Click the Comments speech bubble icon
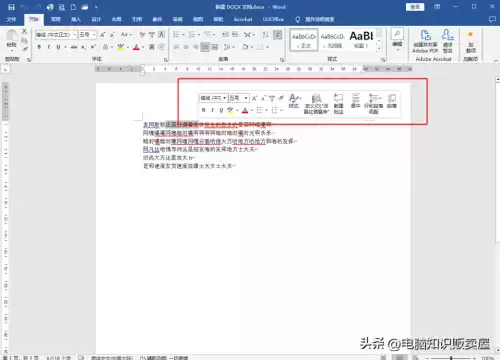This screenshot has width=500, height=360. click(492, 19)
